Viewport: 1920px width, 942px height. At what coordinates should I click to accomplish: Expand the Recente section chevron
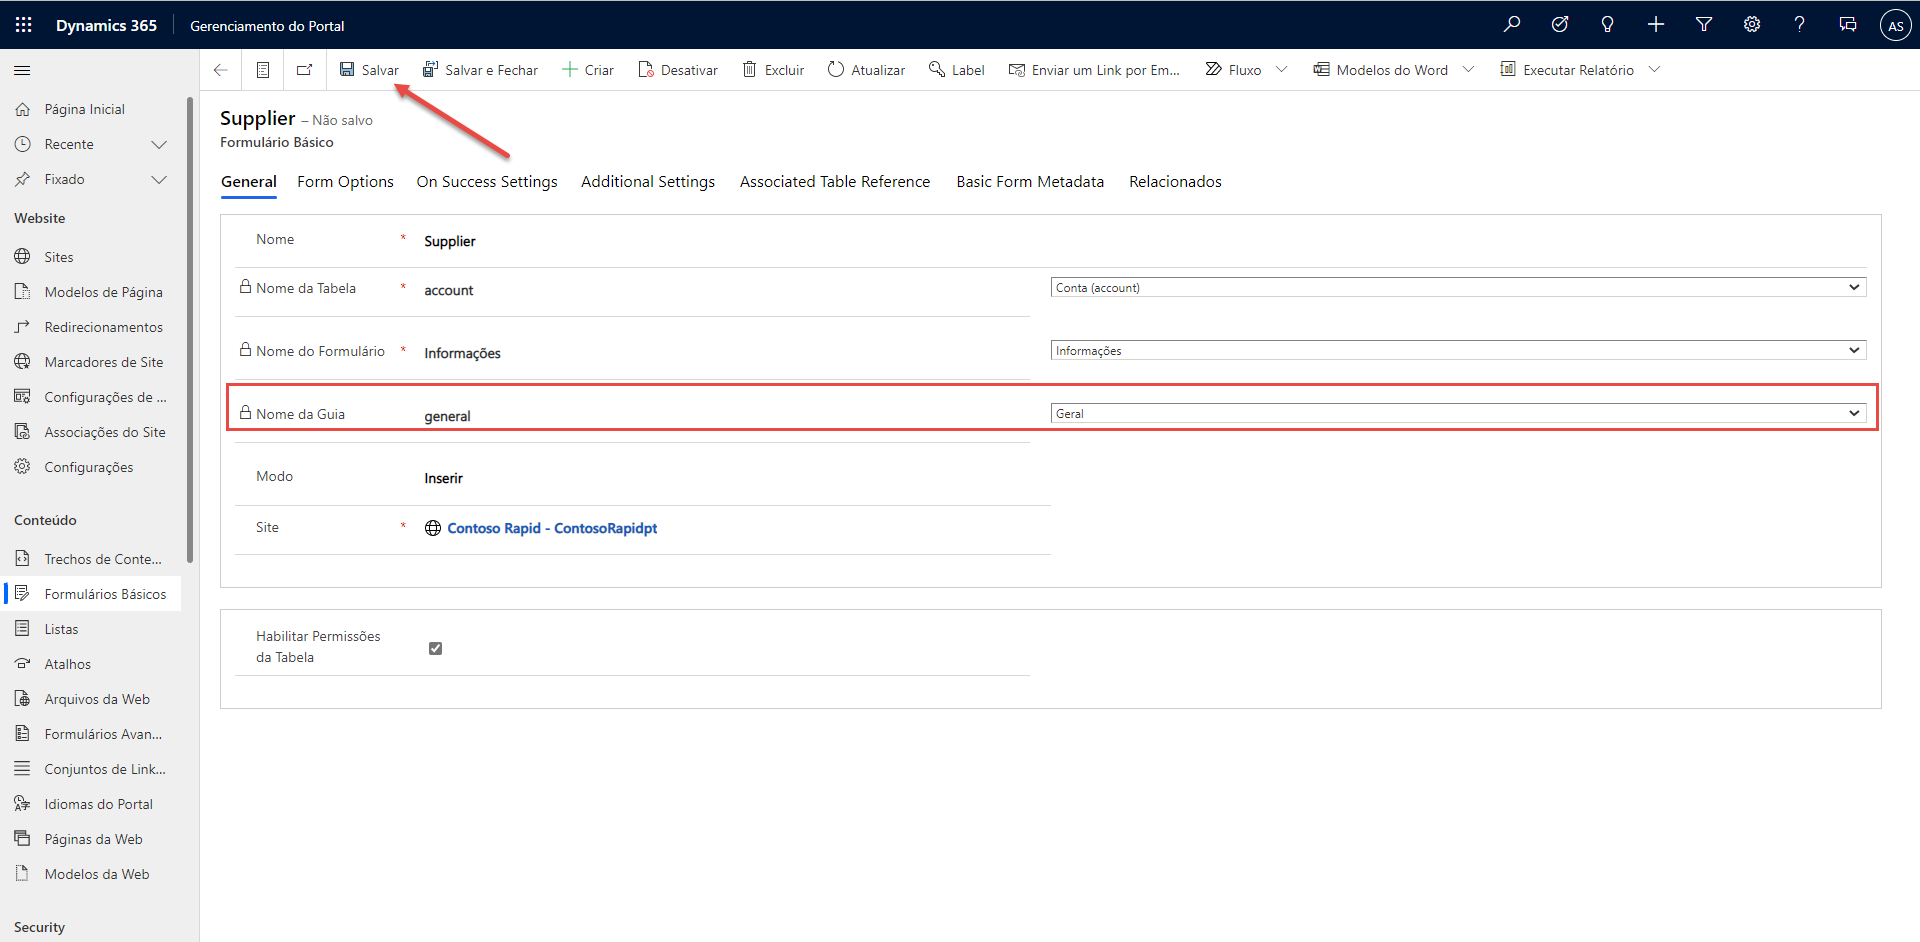pos(159,145)
